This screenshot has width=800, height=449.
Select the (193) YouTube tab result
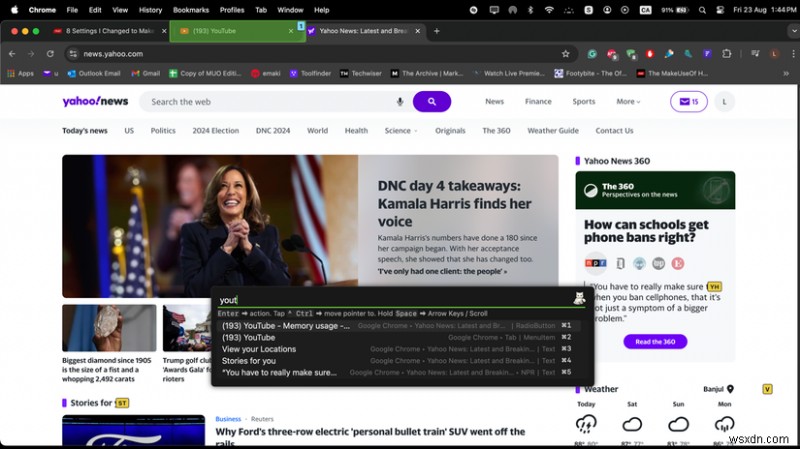tap(398, 337)
